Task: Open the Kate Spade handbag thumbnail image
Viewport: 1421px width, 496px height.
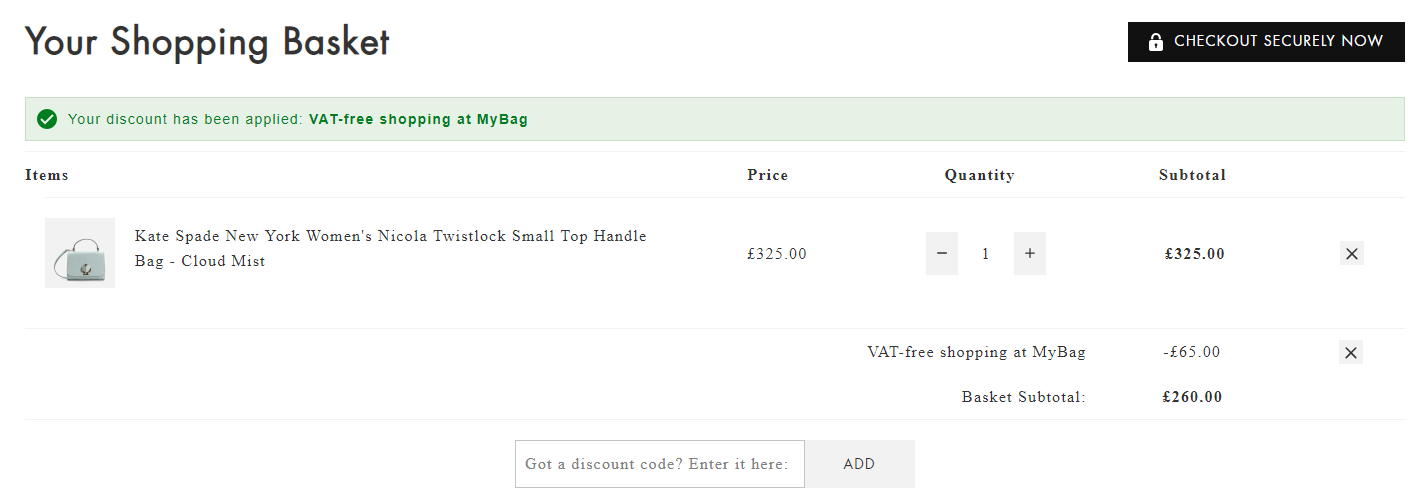Action: [80, 253]
